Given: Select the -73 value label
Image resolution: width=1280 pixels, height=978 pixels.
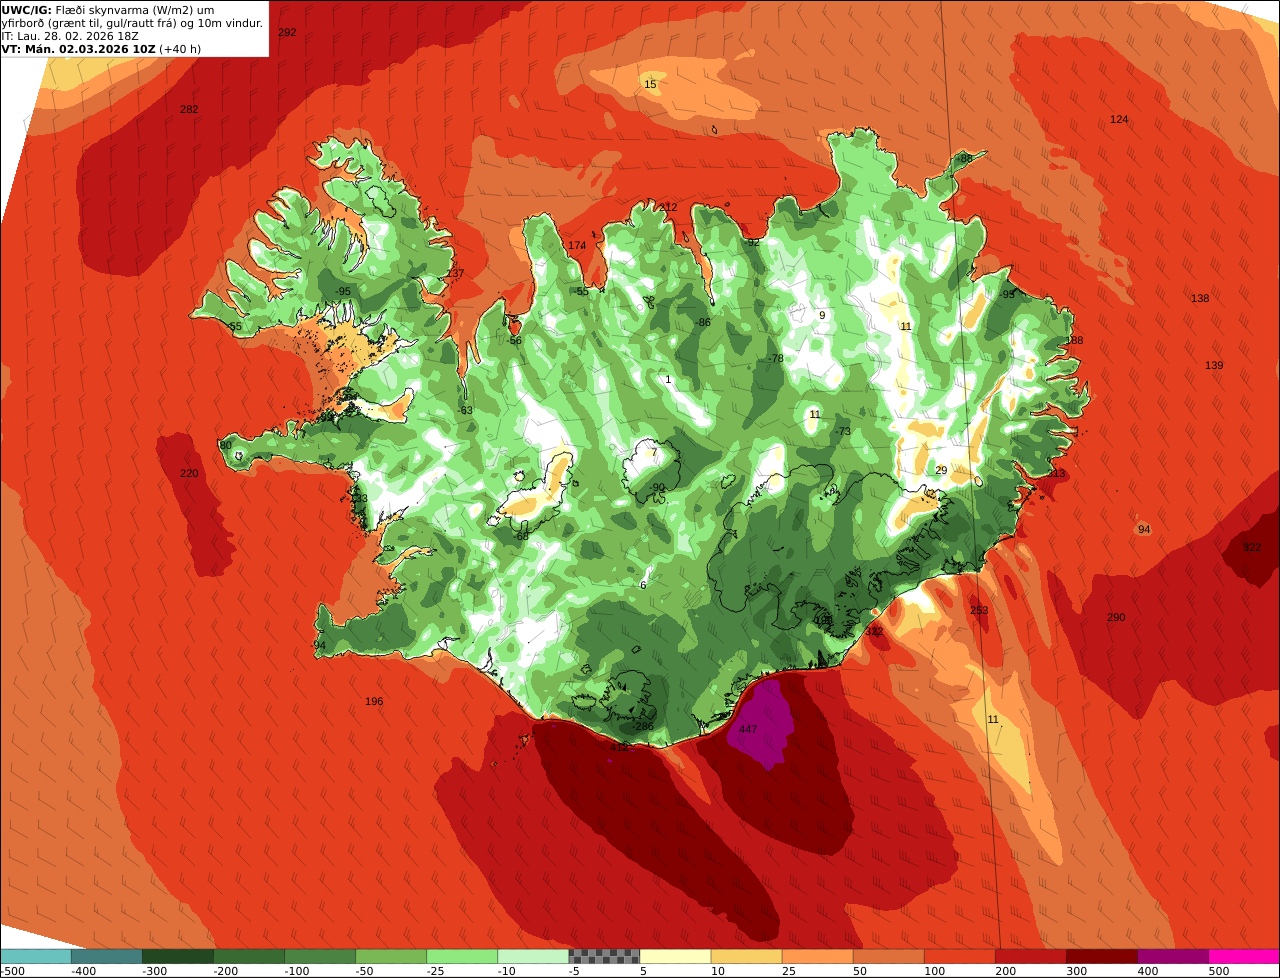Looking at the screenshot, I should click(842, 432).
